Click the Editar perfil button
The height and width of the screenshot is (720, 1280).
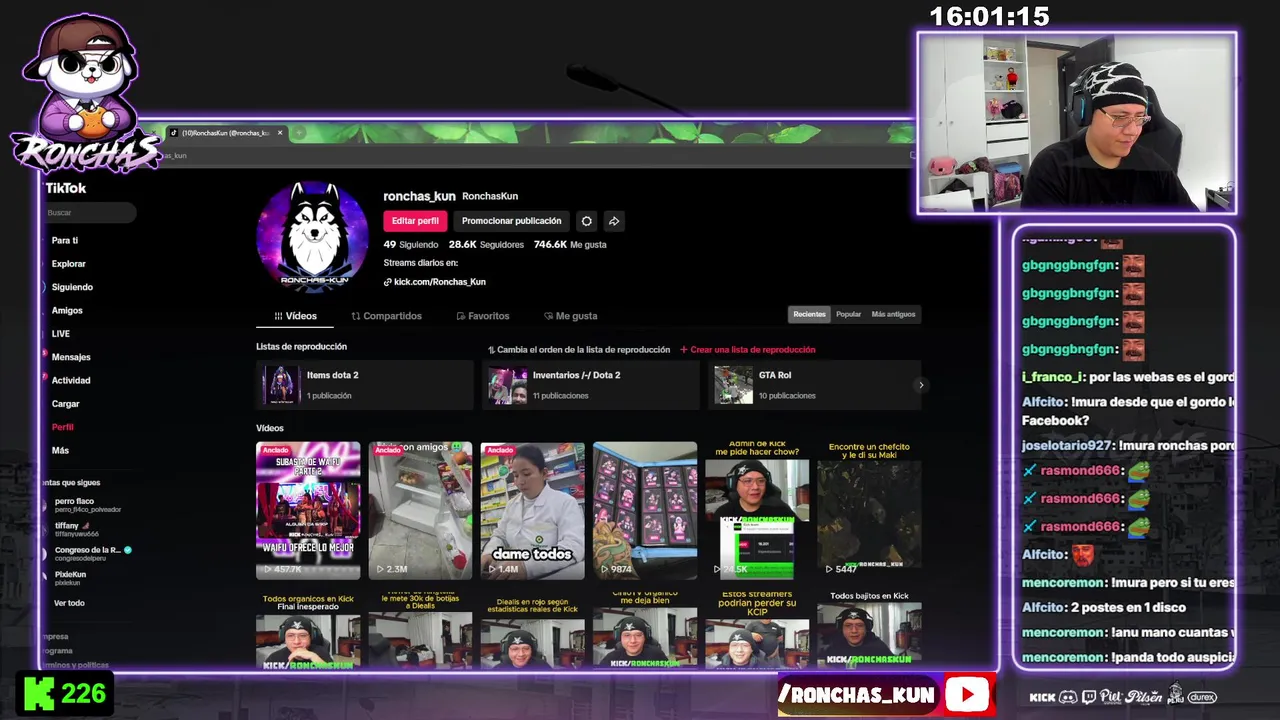coord(415,221)
